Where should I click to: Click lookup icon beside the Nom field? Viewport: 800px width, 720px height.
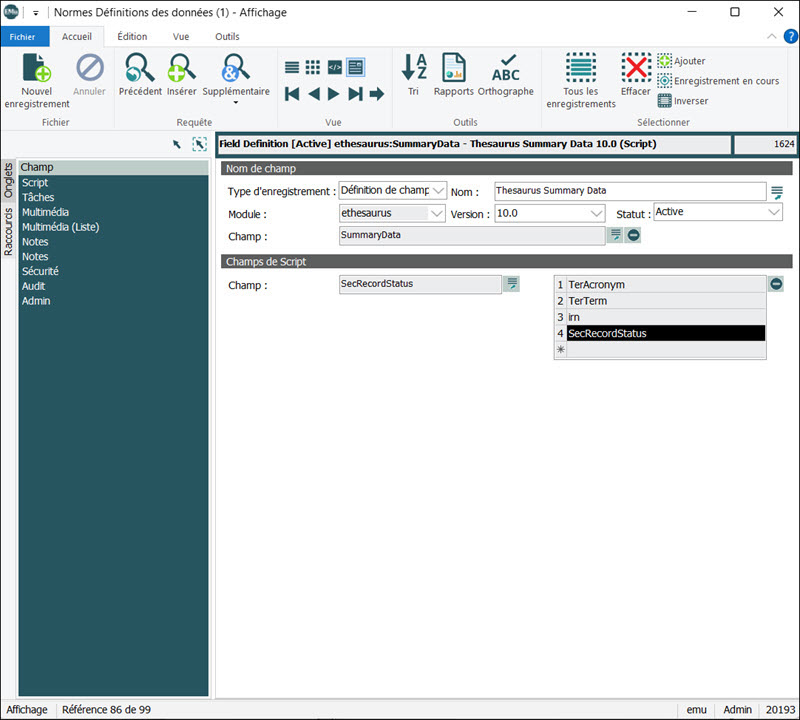tap(777, 192)
